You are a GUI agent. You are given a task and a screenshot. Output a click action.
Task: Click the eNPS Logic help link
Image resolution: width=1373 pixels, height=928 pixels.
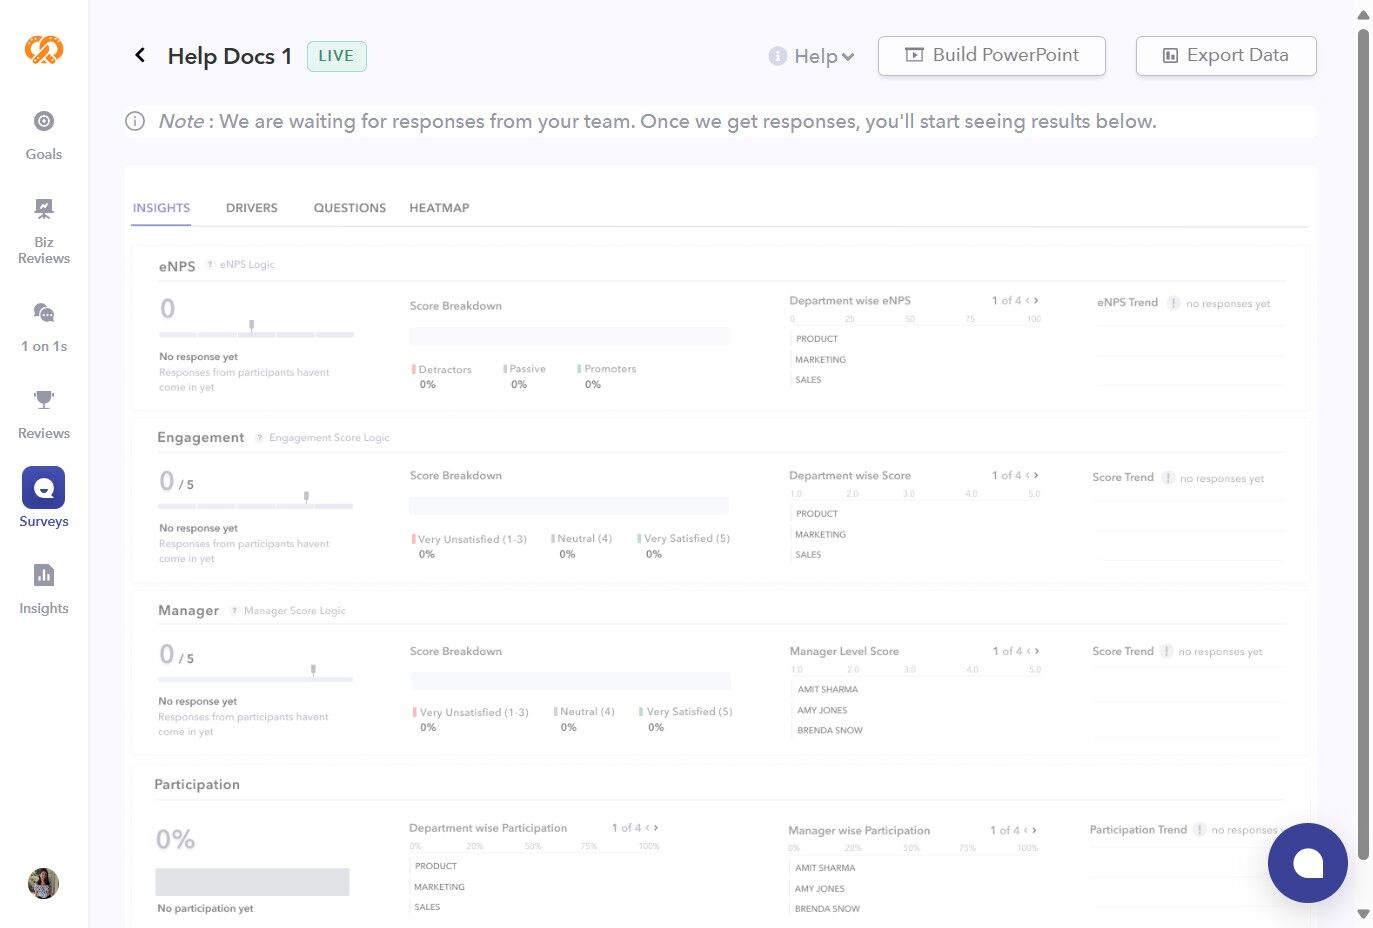coord(247,265)
